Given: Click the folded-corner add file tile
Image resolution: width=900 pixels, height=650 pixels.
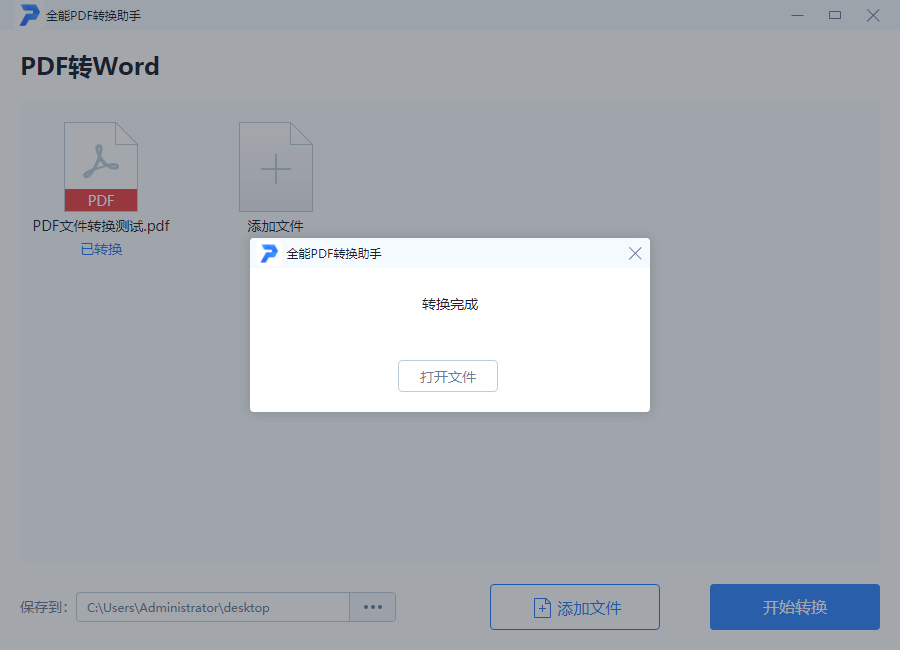Looking at the screenshot, I should tap(275, 166).
